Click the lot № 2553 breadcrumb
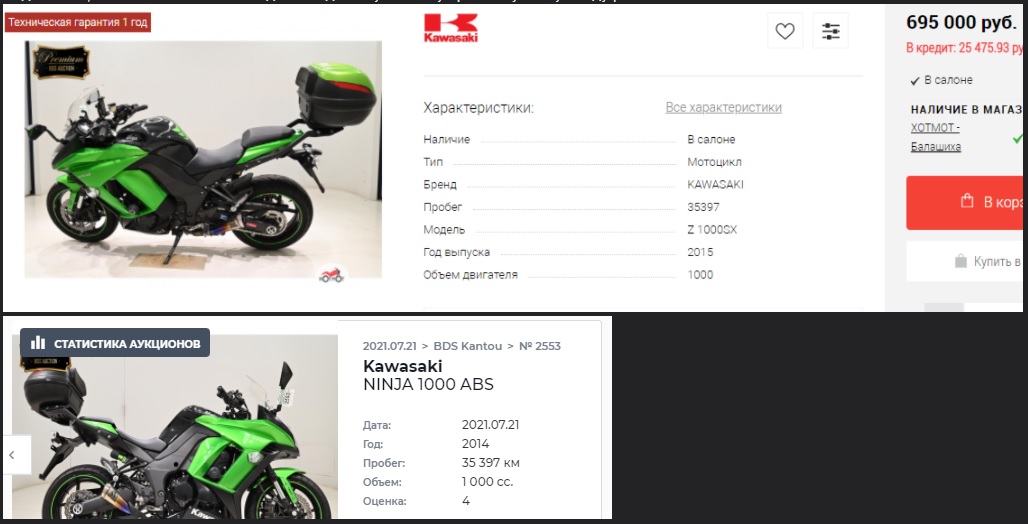The image size is (1028, 524). point(540,346)
